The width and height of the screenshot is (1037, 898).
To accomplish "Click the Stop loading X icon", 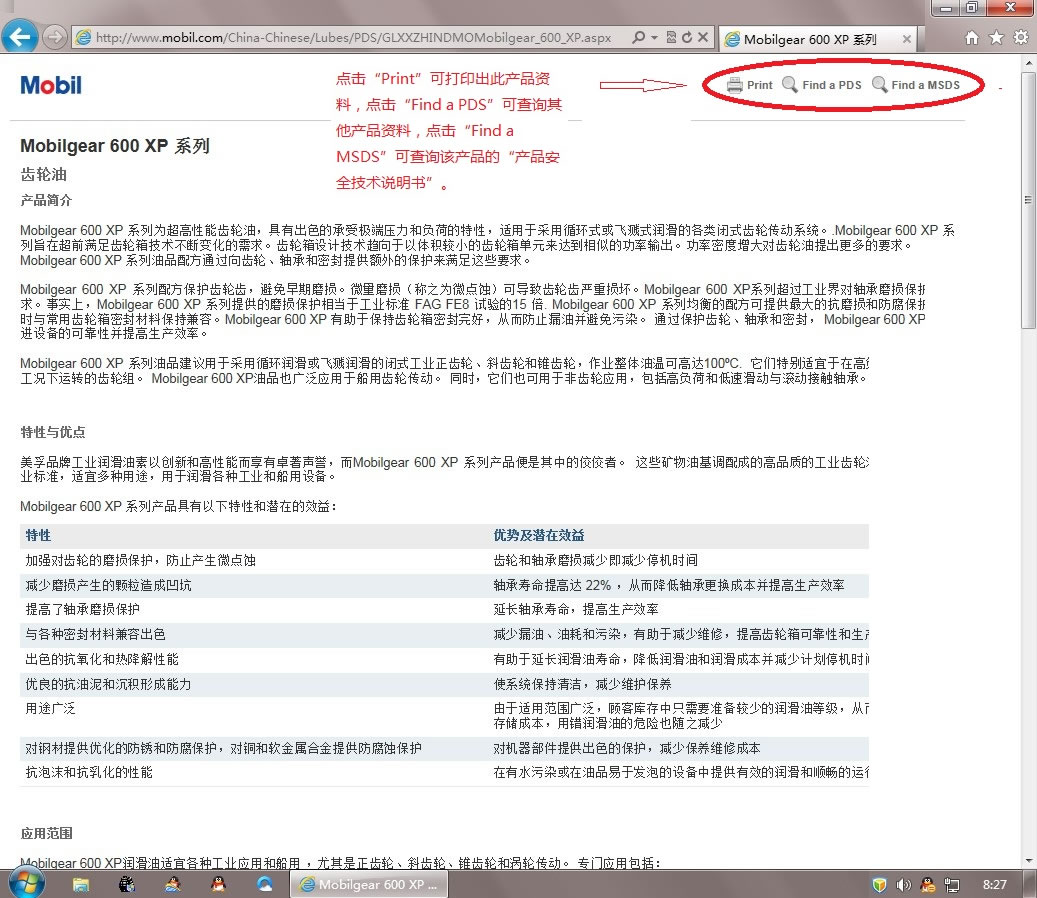I will [x=703, y=38].
